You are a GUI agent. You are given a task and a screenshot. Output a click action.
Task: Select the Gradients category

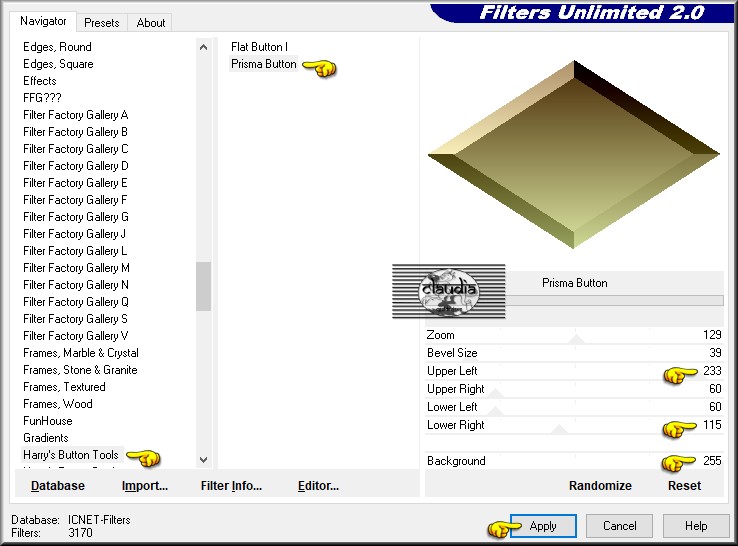click(x=46, y=438)
